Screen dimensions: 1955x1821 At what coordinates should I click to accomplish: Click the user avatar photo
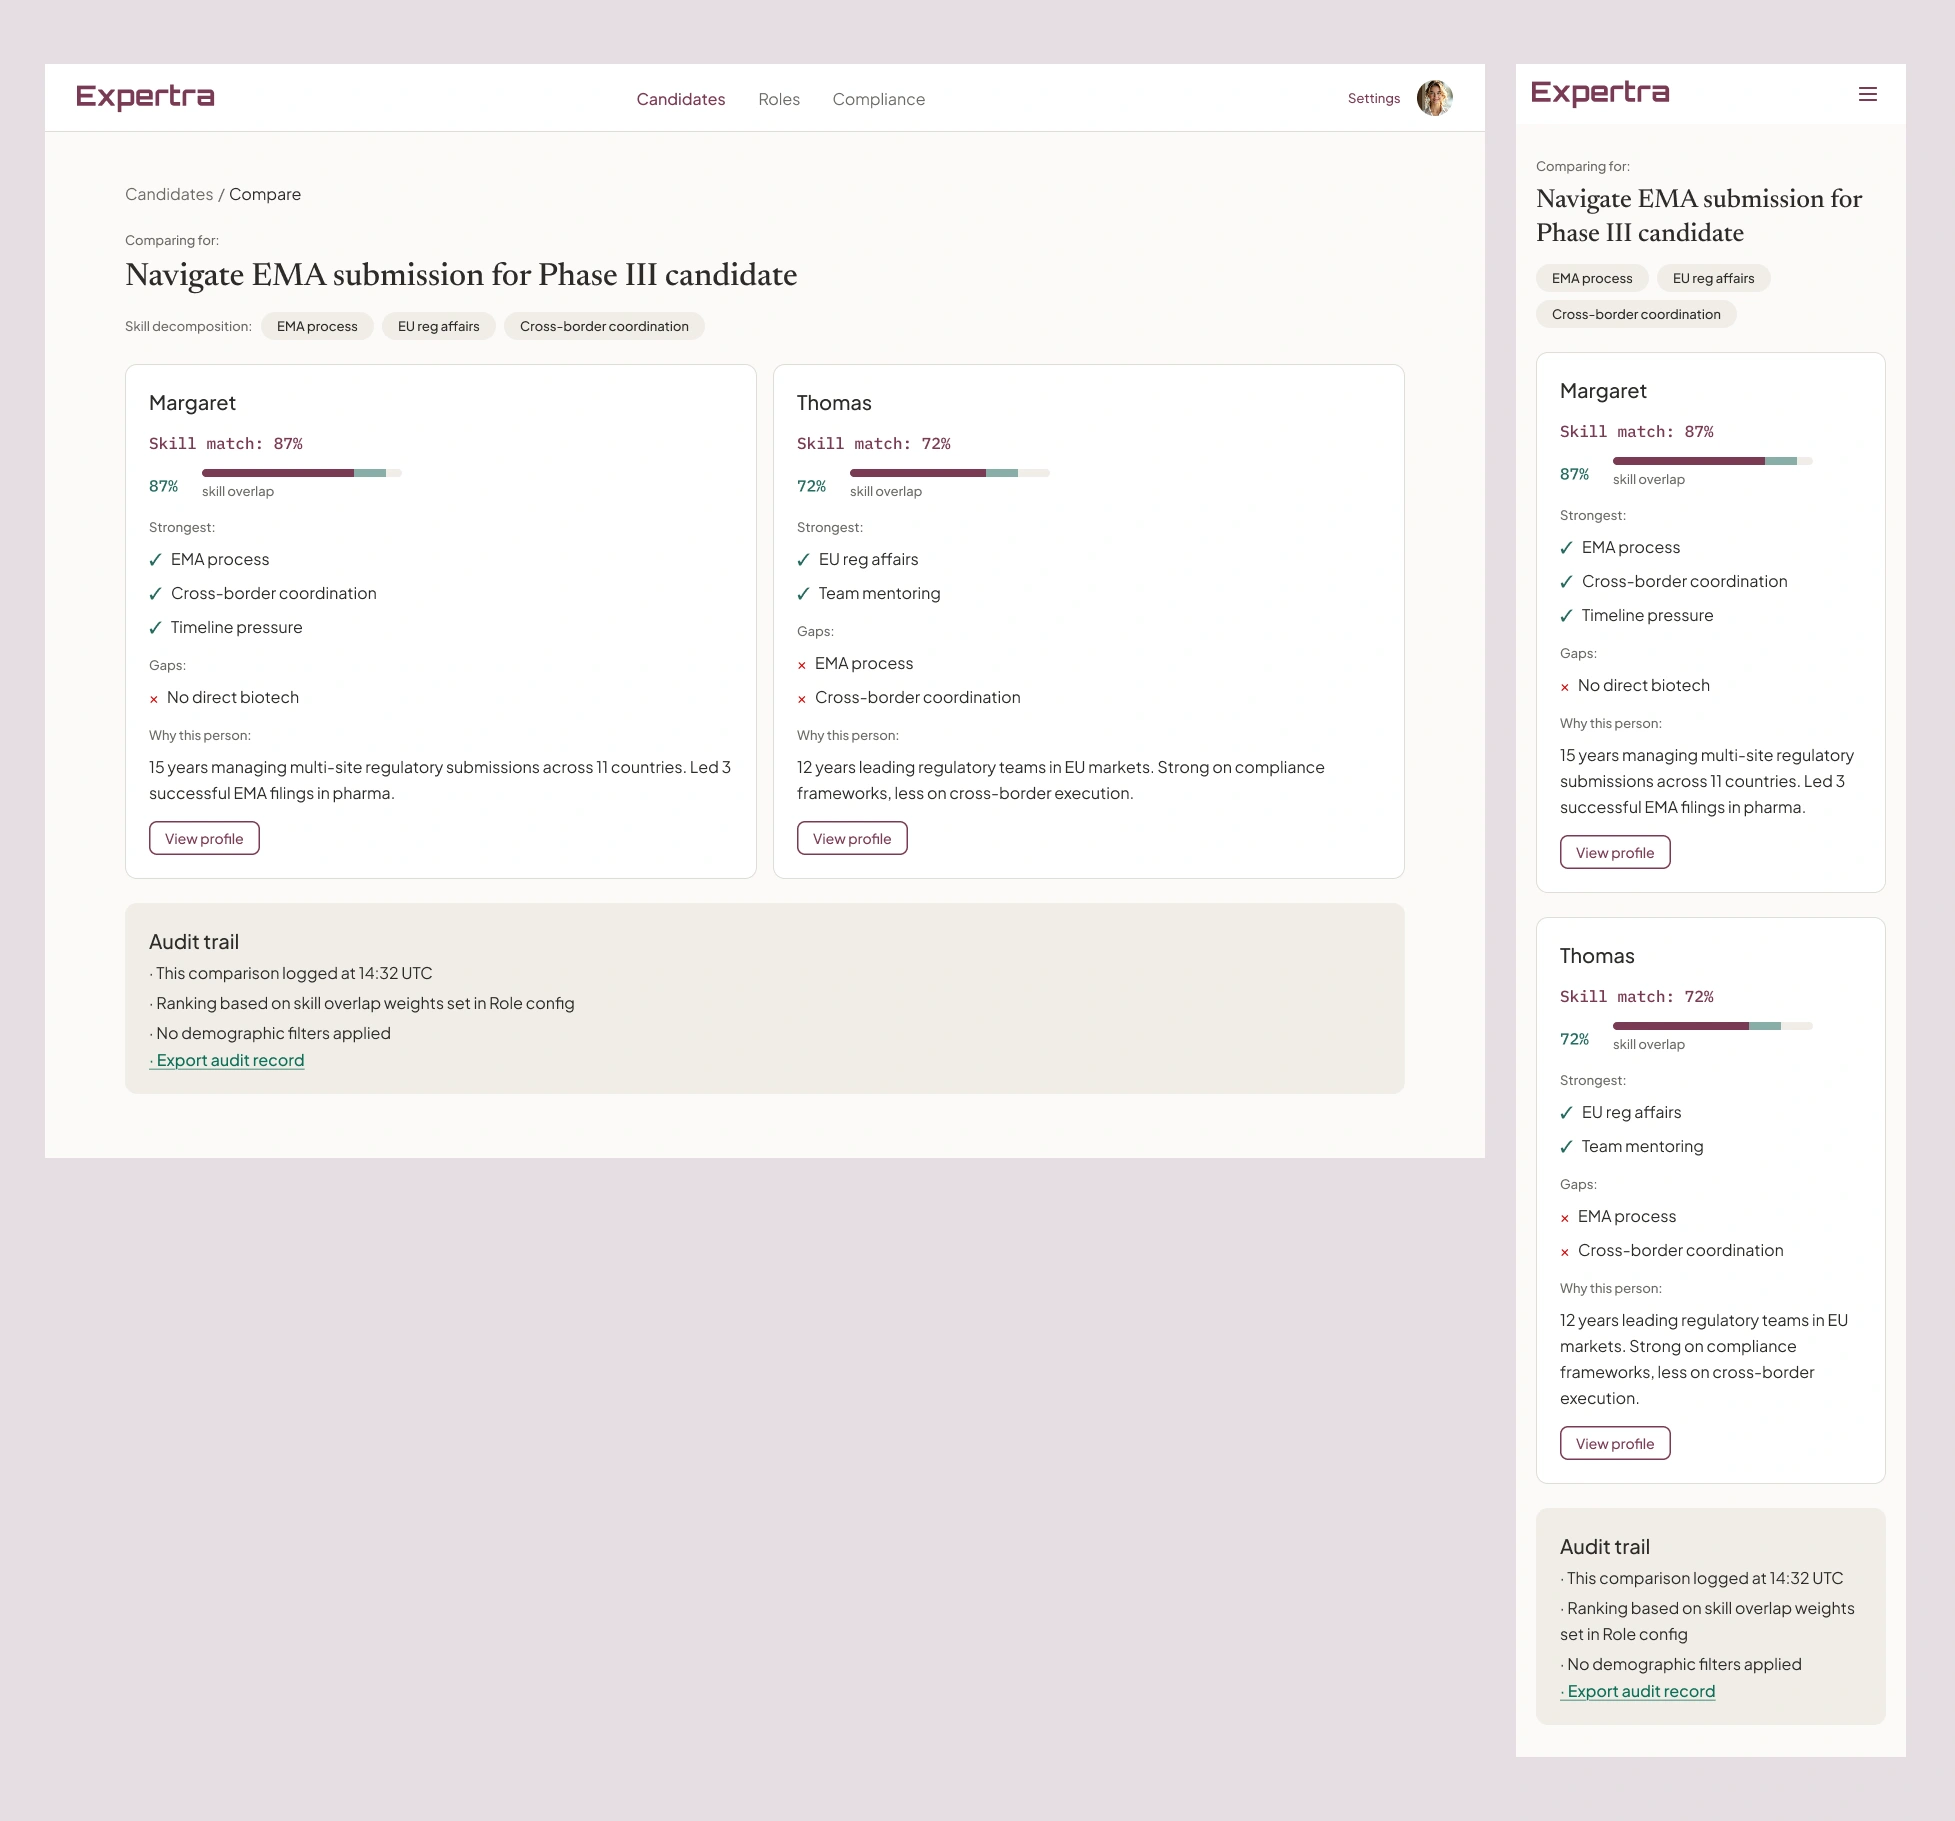tap(1434, 98)
